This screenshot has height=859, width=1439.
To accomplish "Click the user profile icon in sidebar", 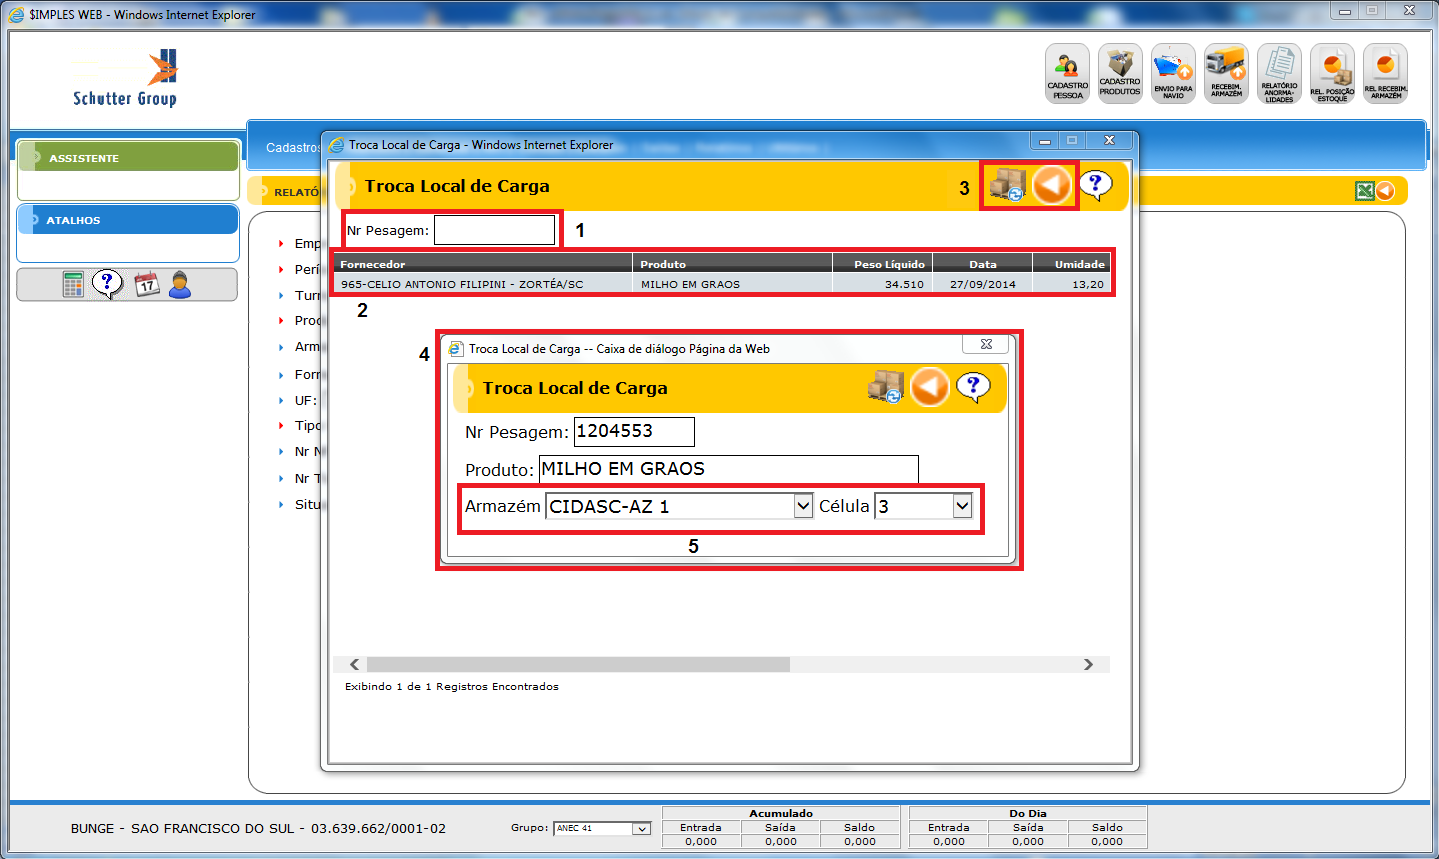I will (x=180, y=285).
